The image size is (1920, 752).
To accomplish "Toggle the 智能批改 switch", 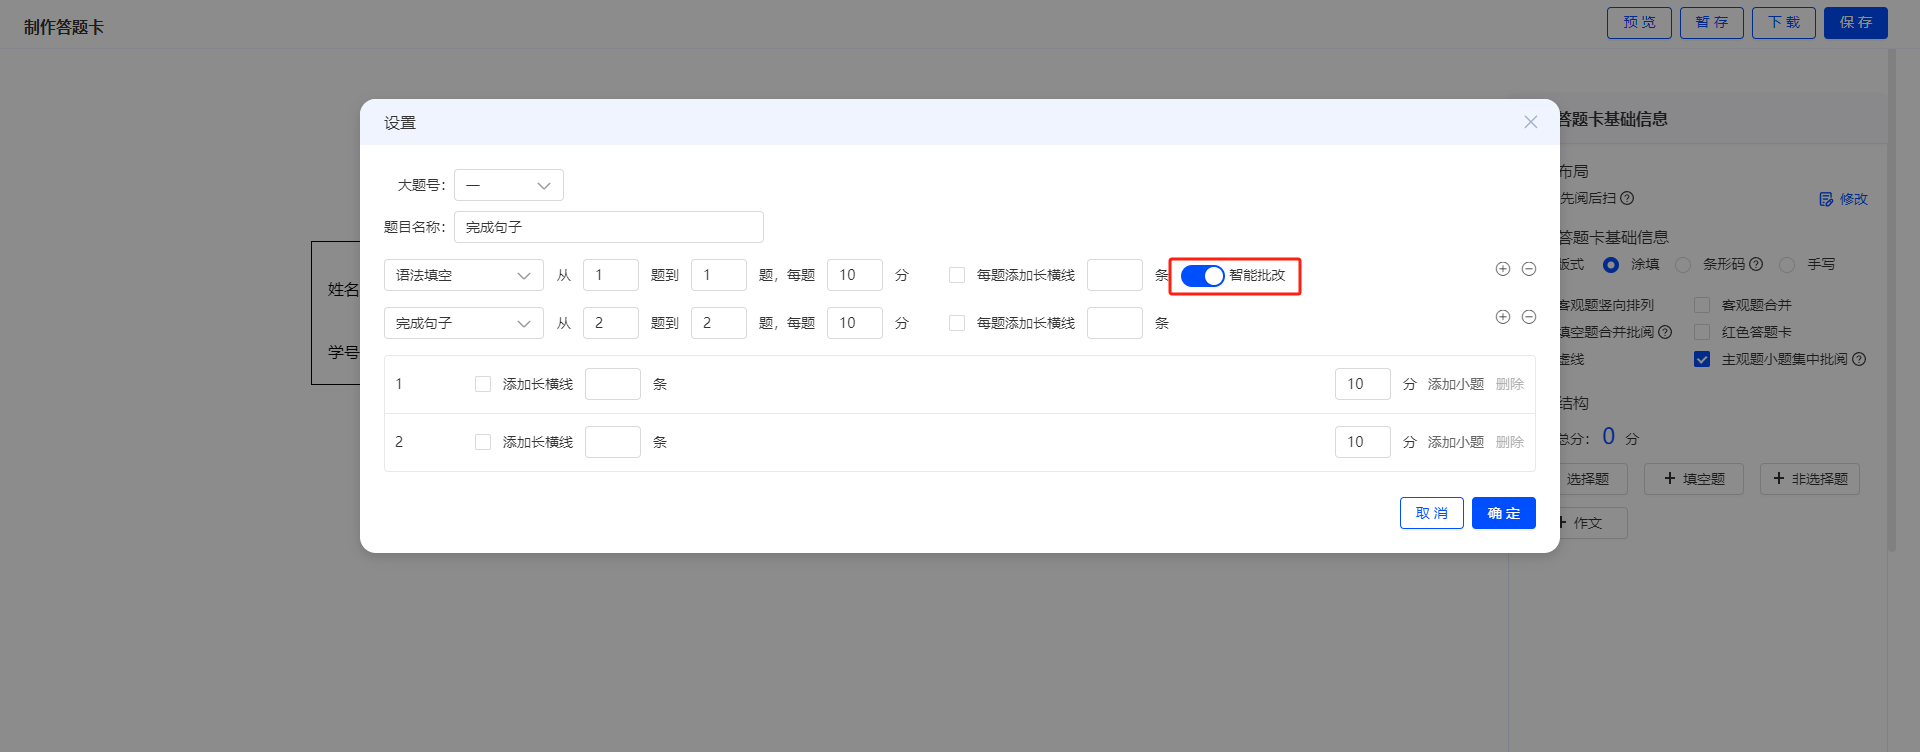I will click(1202, 276).
